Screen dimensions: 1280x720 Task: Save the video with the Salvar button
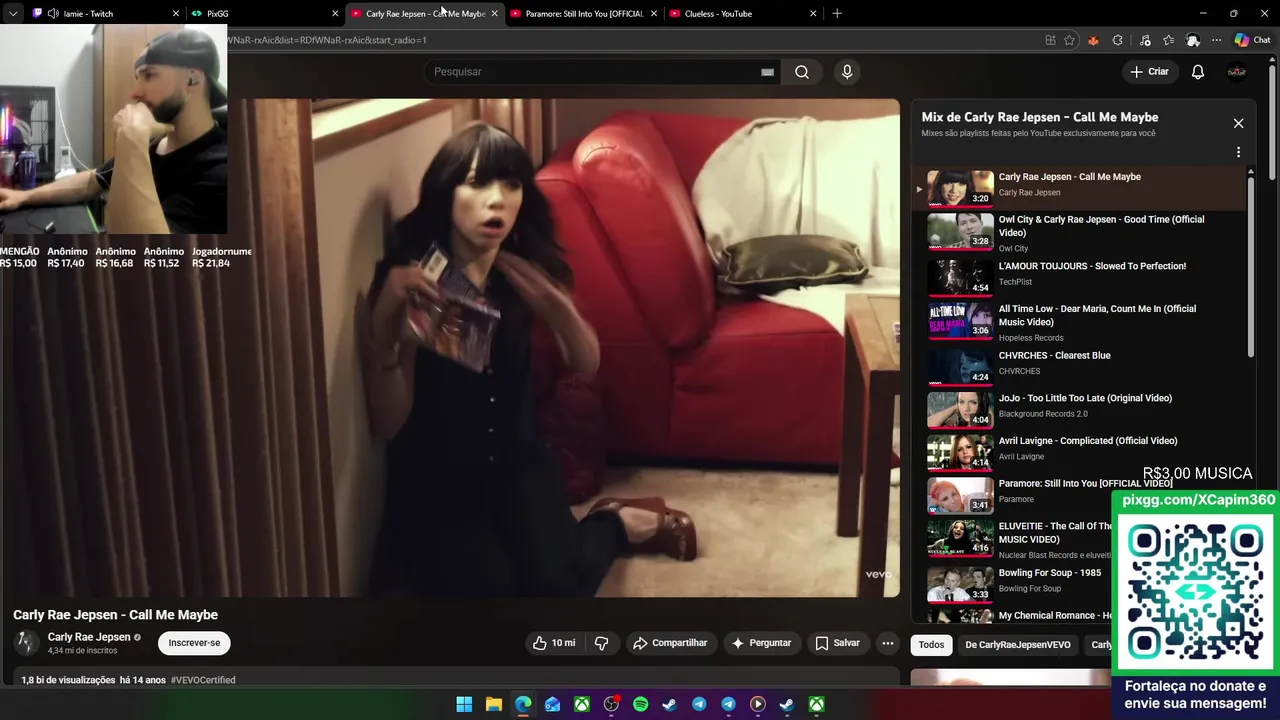837,643
